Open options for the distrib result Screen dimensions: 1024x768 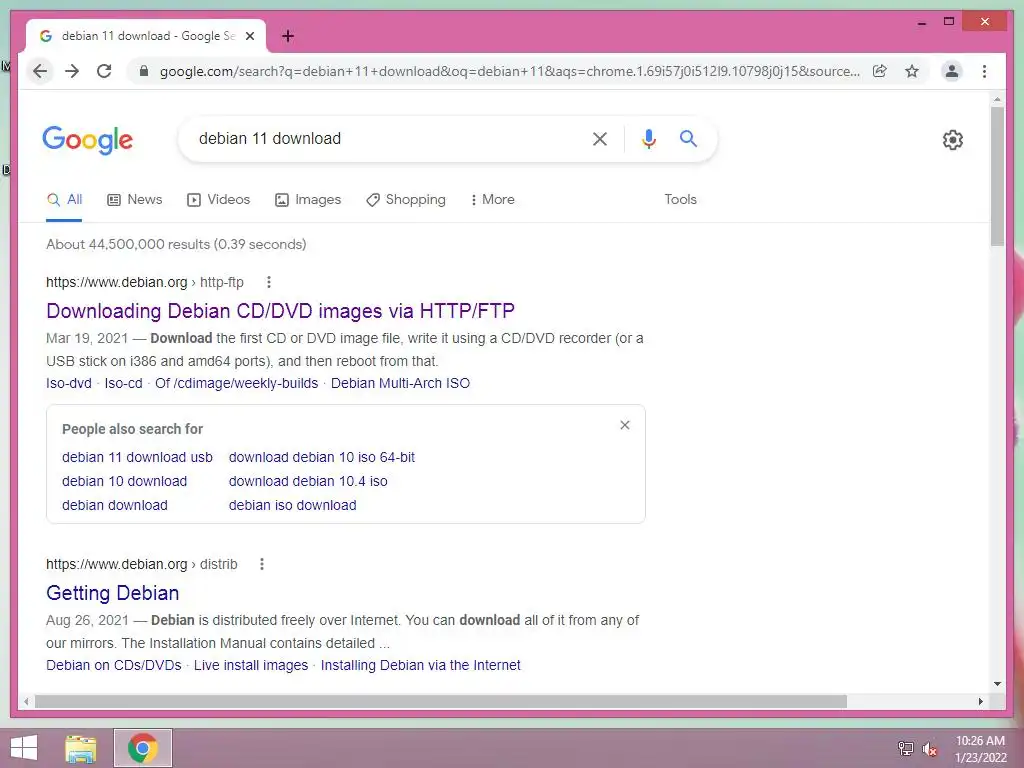tap(262, 564)
